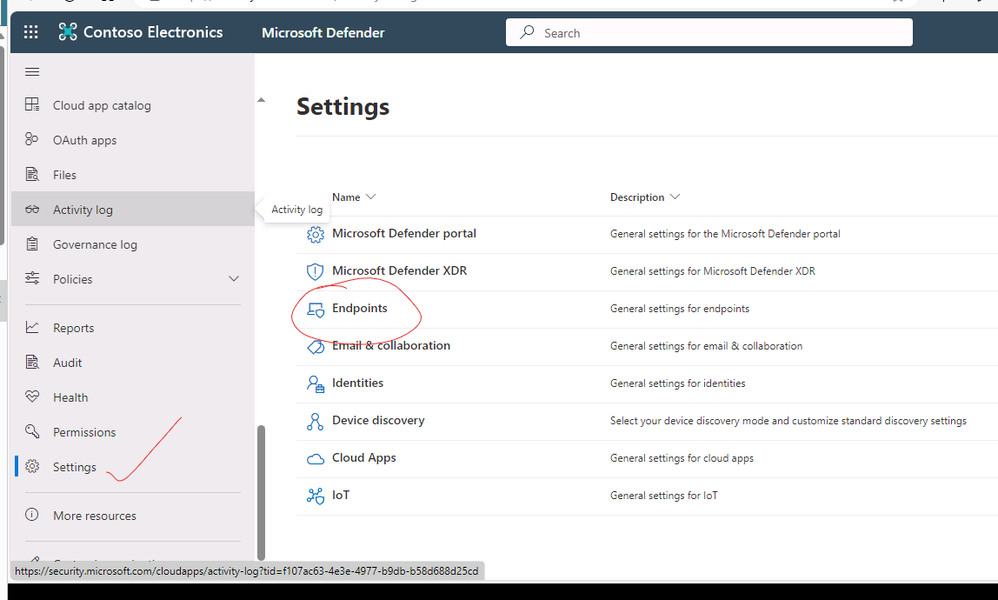Select Health in navigation
The image size is (998, 600).
(70, 397)
